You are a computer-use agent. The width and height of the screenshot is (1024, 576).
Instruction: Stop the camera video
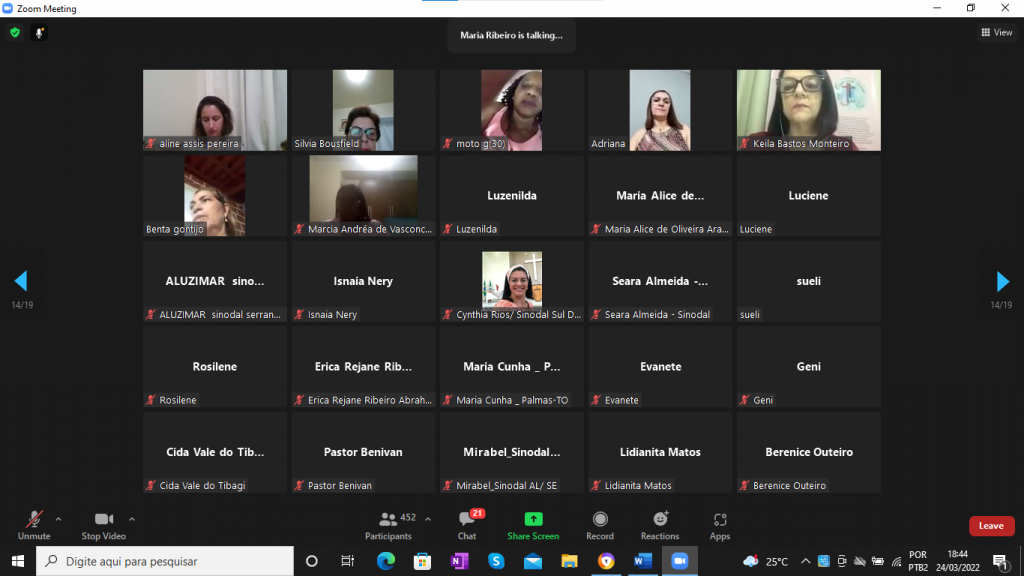[x=103, y=525]
